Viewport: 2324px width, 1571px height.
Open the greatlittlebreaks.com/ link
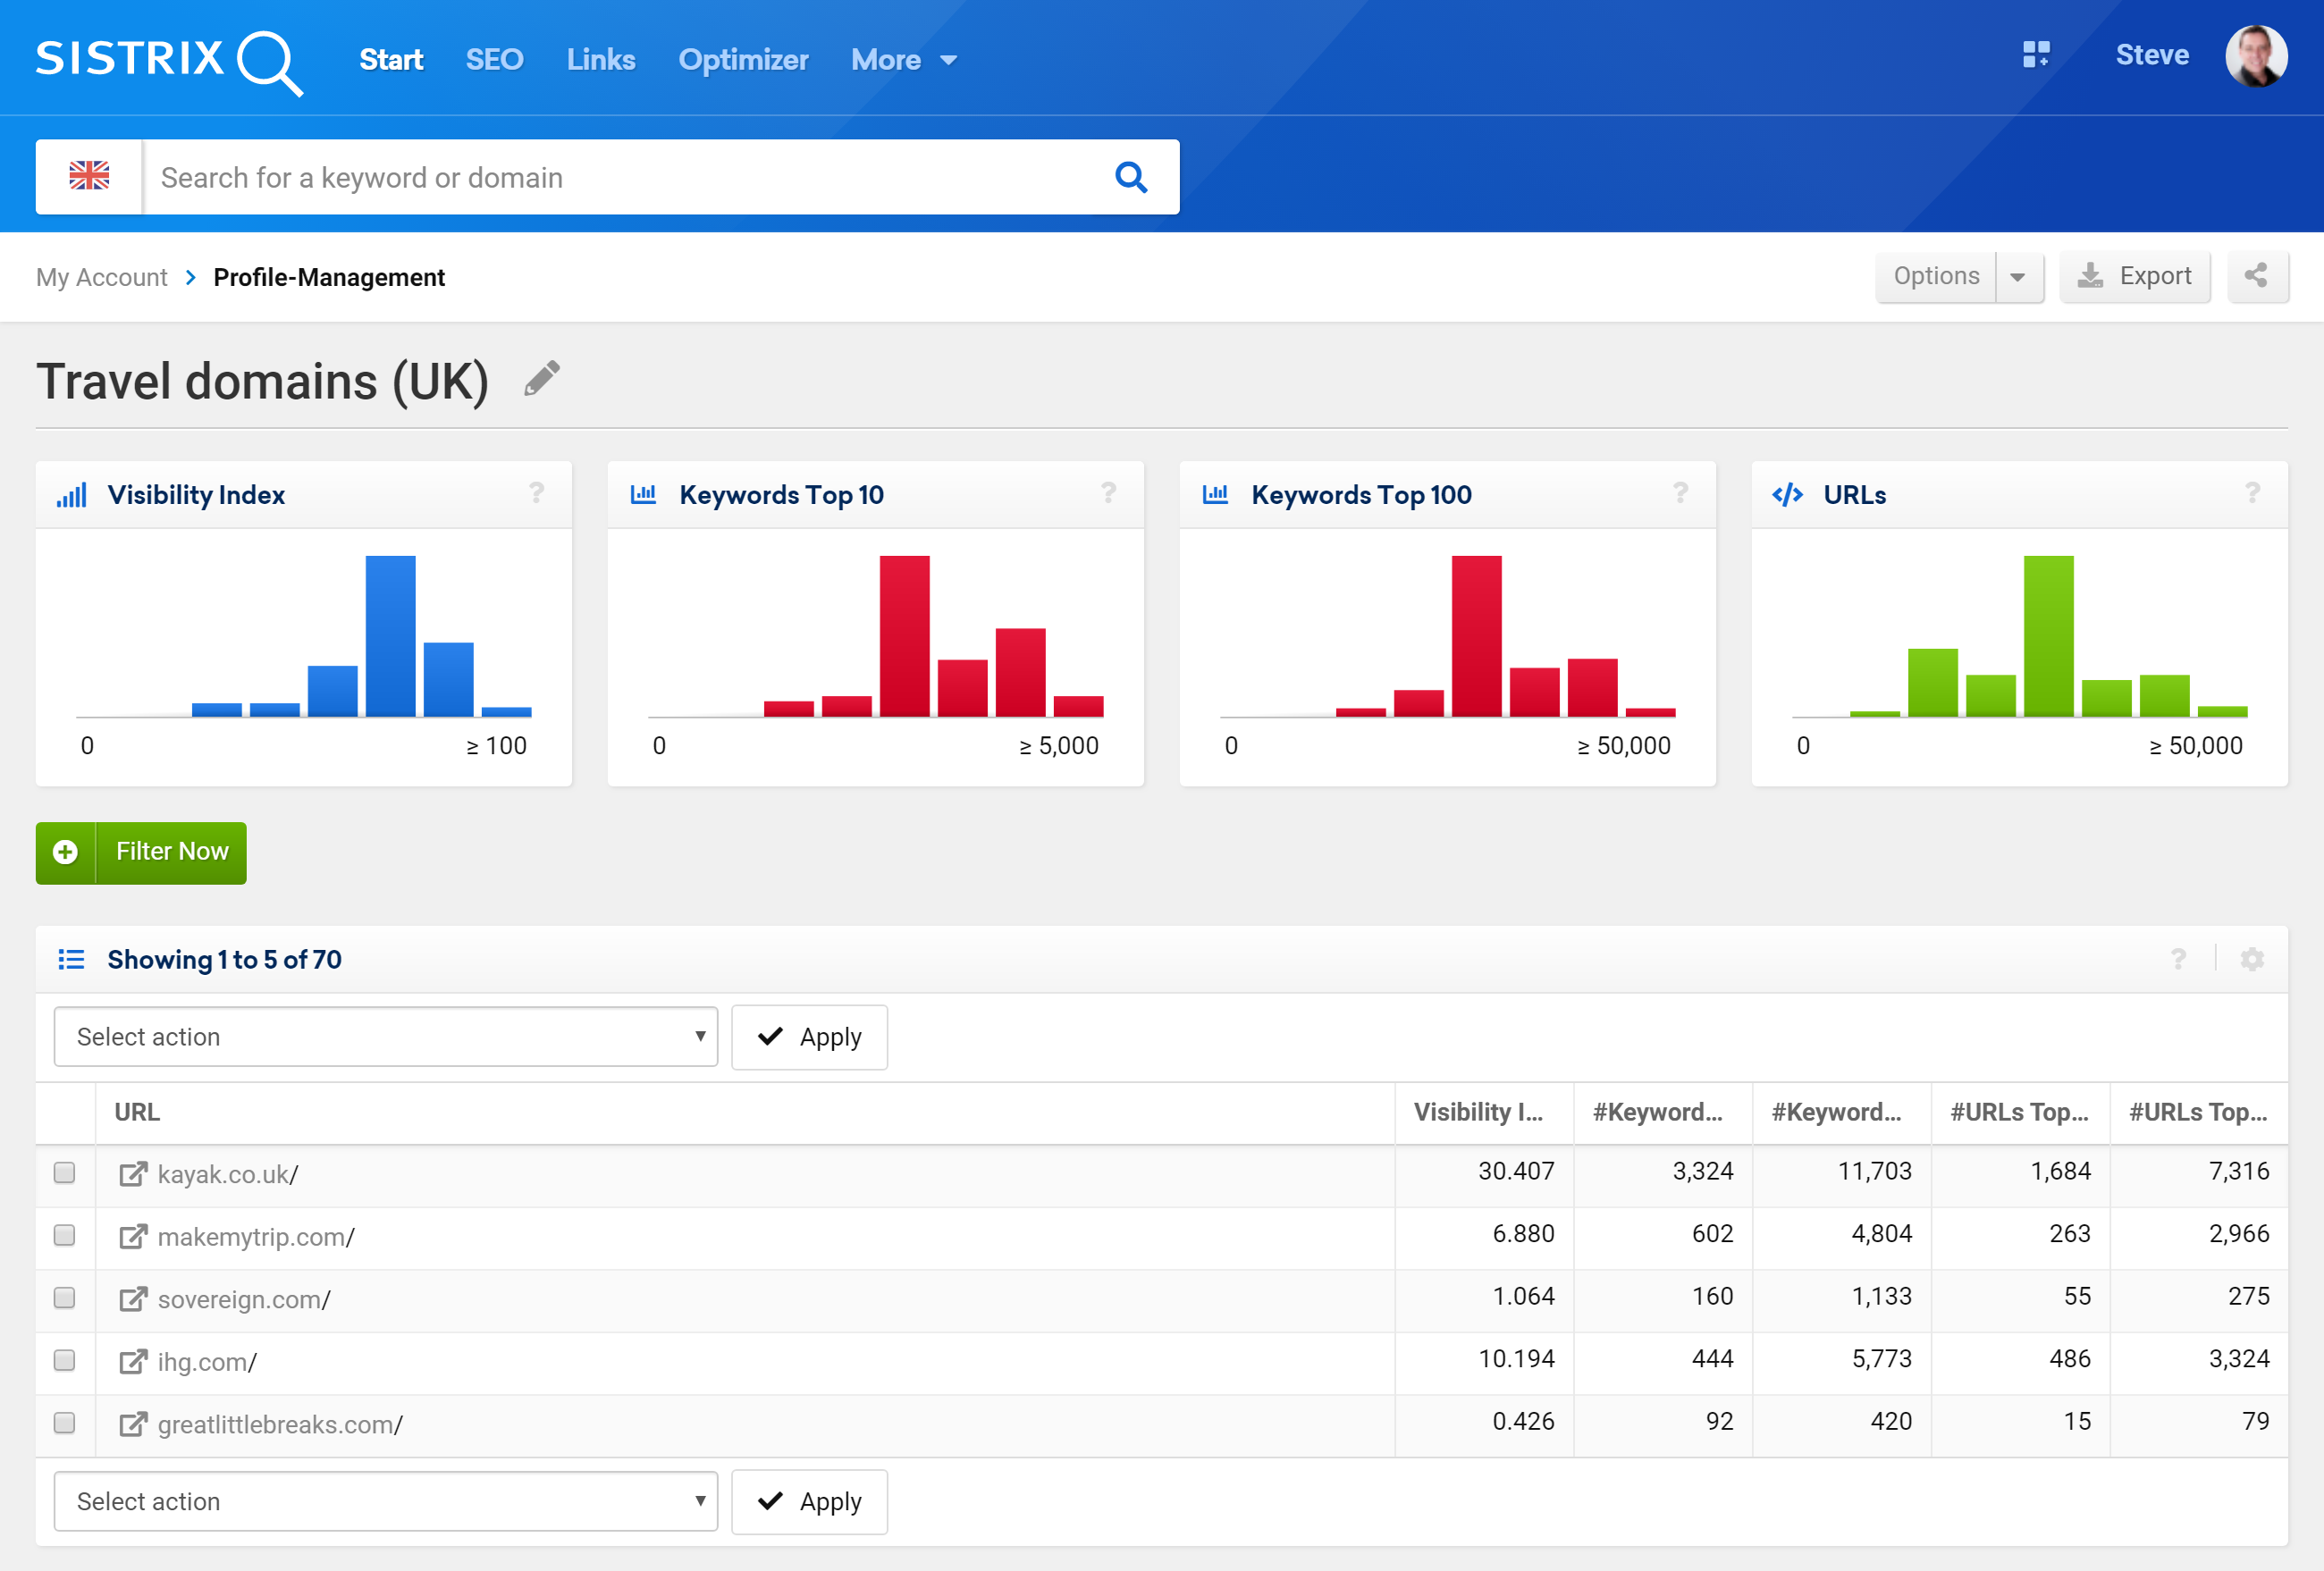[280, 1424]
